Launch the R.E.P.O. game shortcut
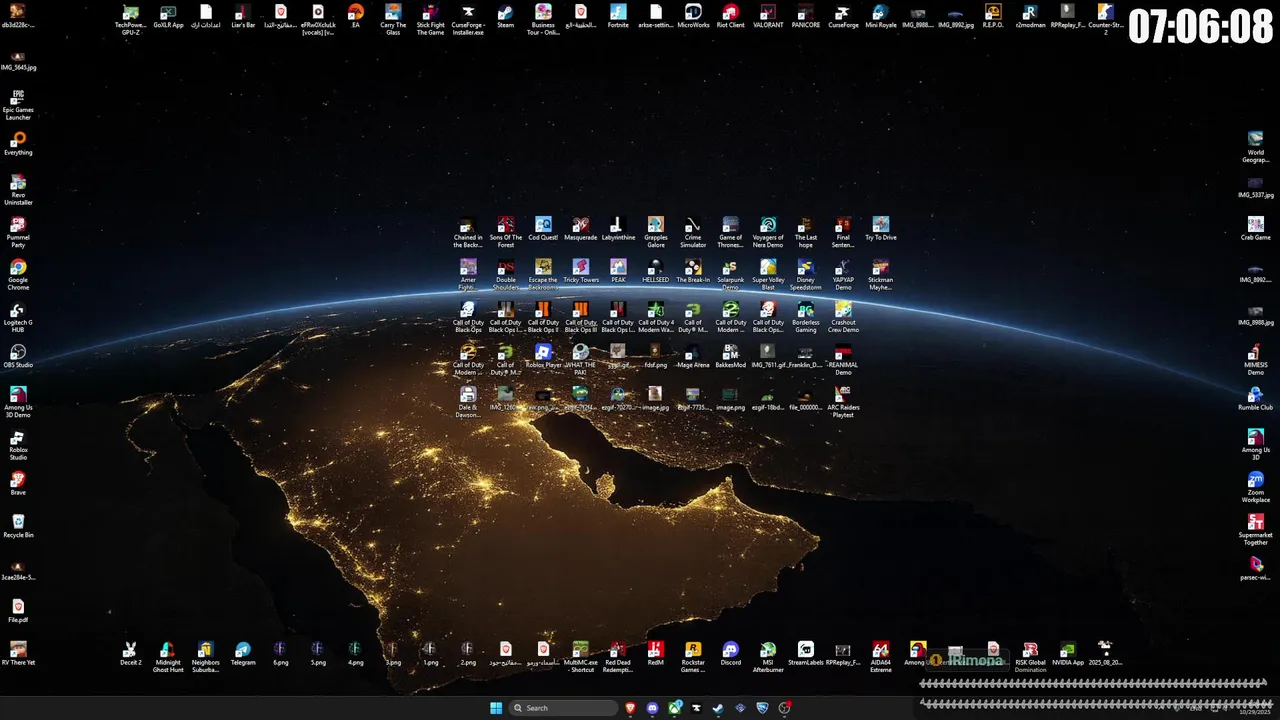The width and height of the screenshot is (1280, 720). pyautogui.click(x=993, y=16)
